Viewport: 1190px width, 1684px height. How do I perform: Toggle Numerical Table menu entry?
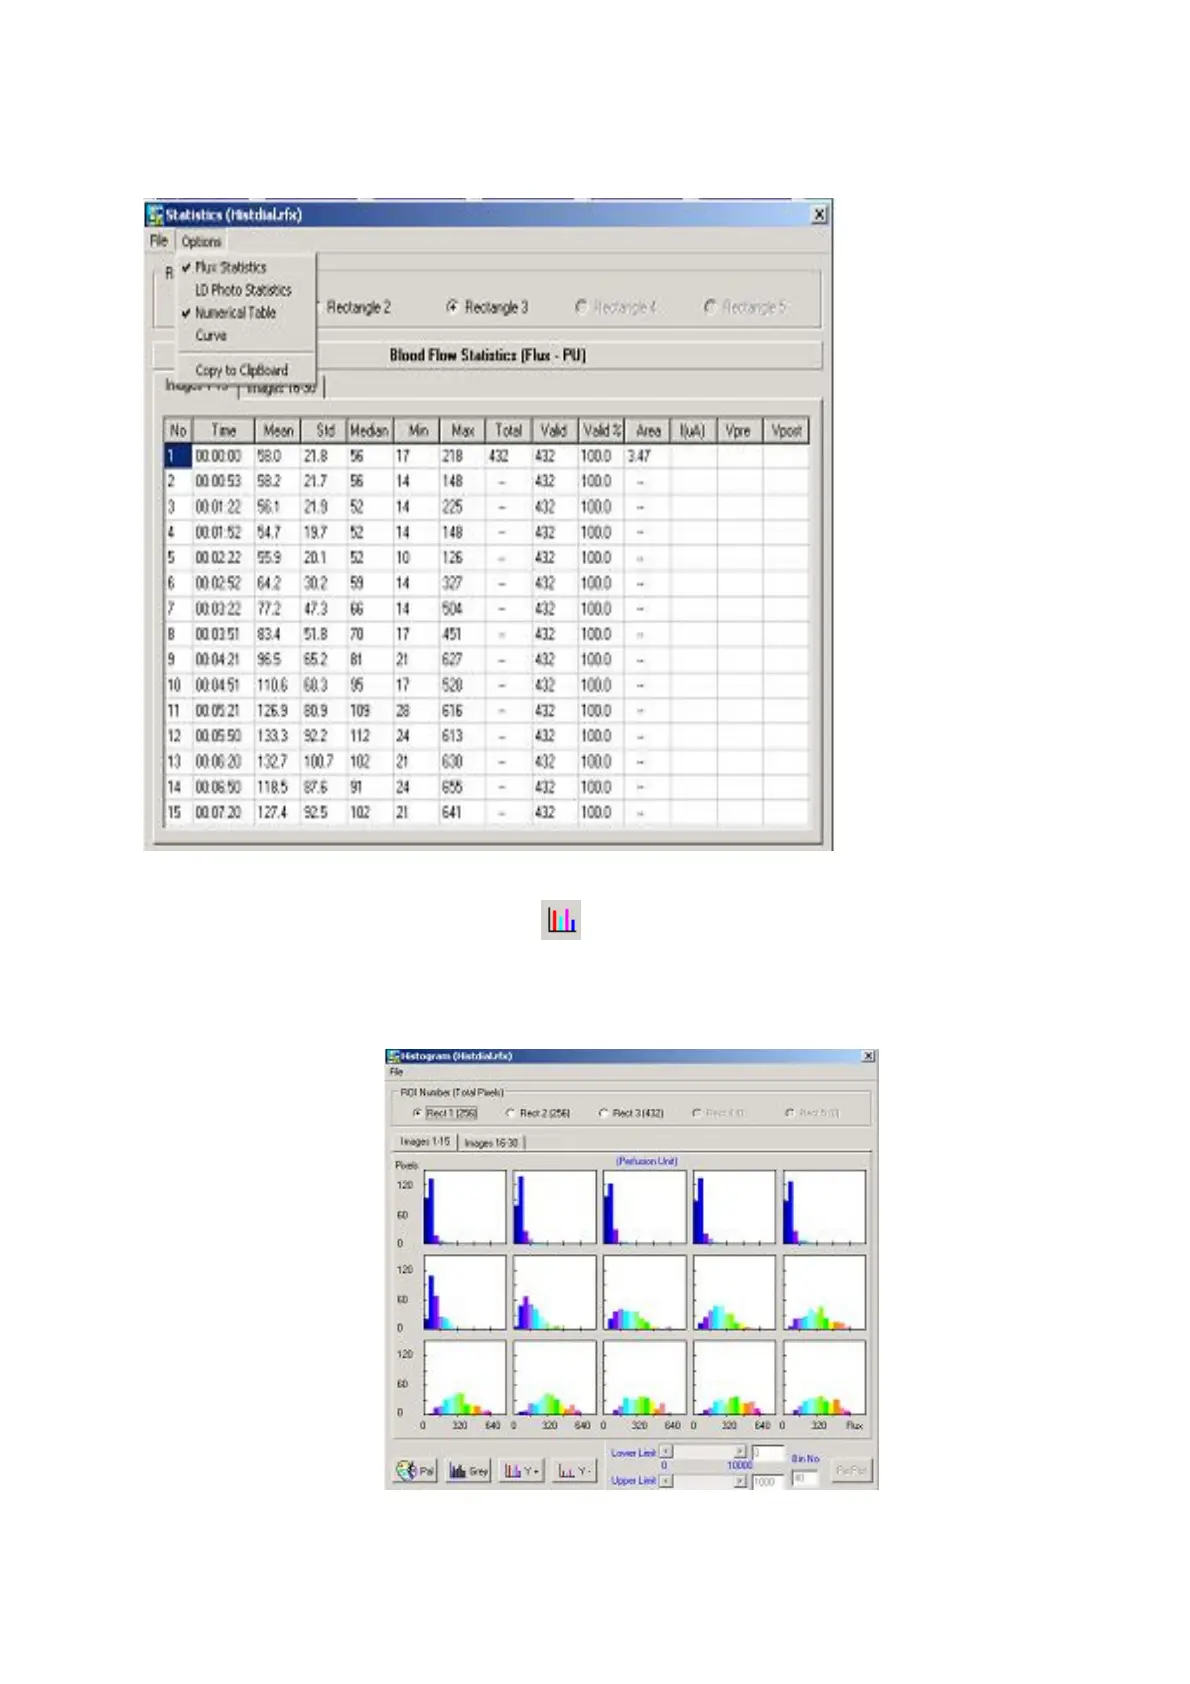pyautogui.click(x=235, y=313)
